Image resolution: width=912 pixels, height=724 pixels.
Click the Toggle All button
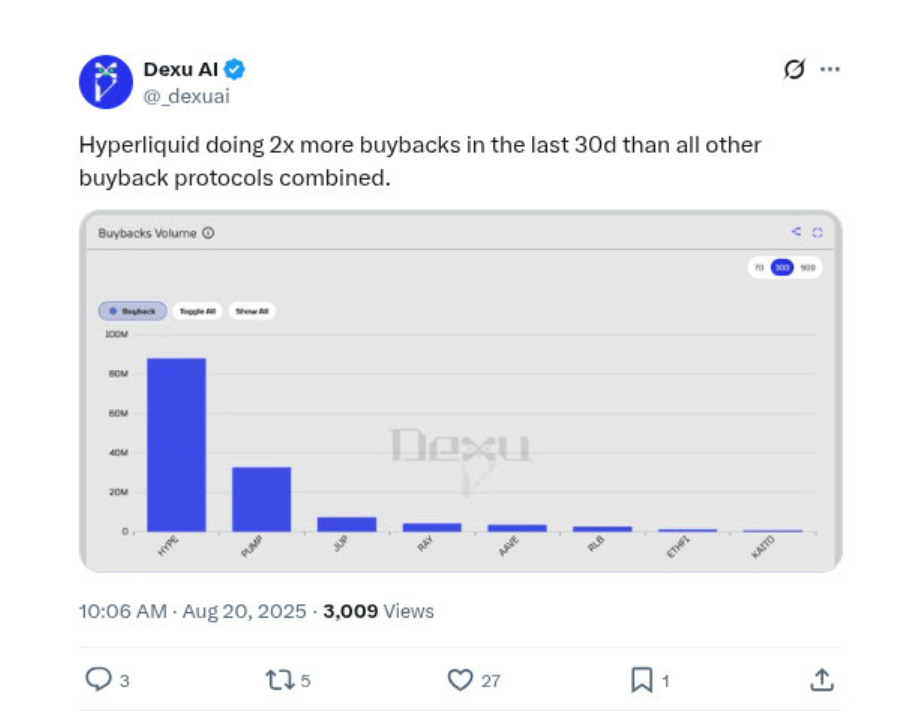[x=197, y=311]
